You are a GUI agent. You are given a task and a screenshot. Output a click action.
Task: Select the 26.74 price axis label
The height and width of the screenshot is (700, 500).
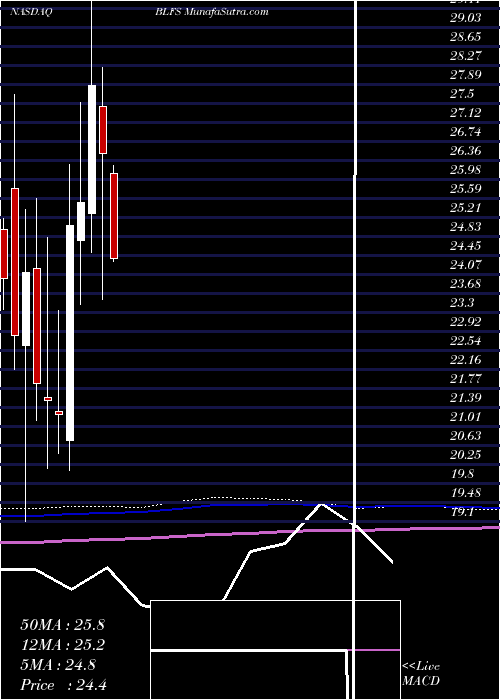coord(466,132)
